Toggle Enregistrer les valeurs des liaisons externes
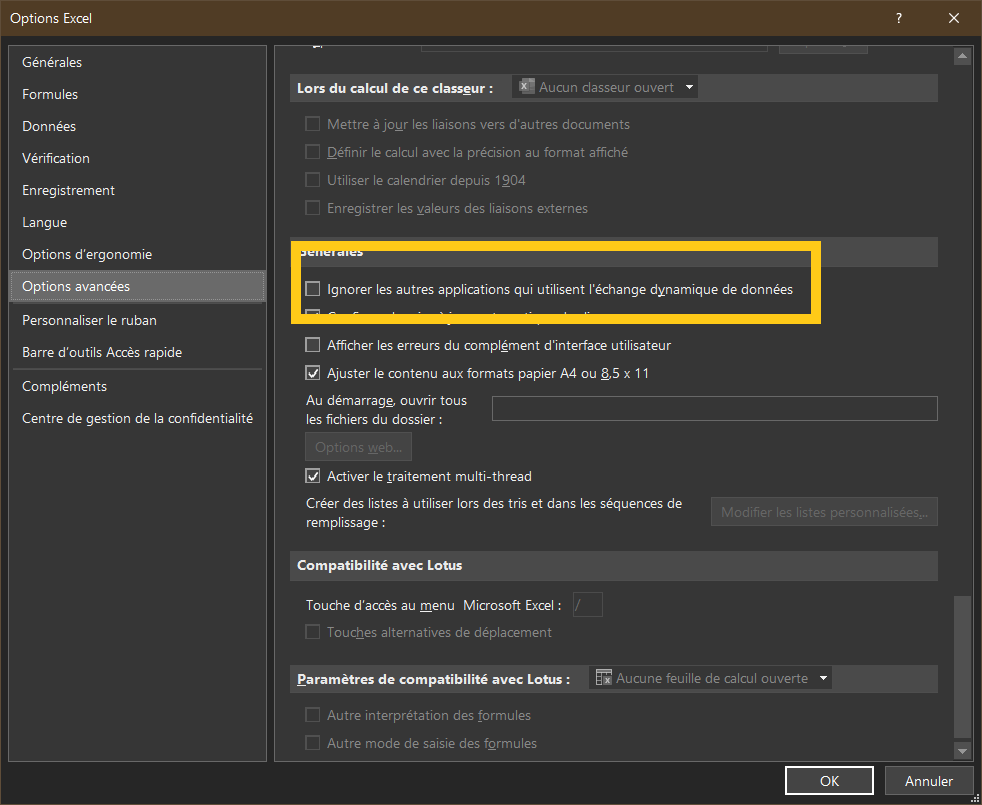Viewport: 982px width, 805px height. coord(313,208)
